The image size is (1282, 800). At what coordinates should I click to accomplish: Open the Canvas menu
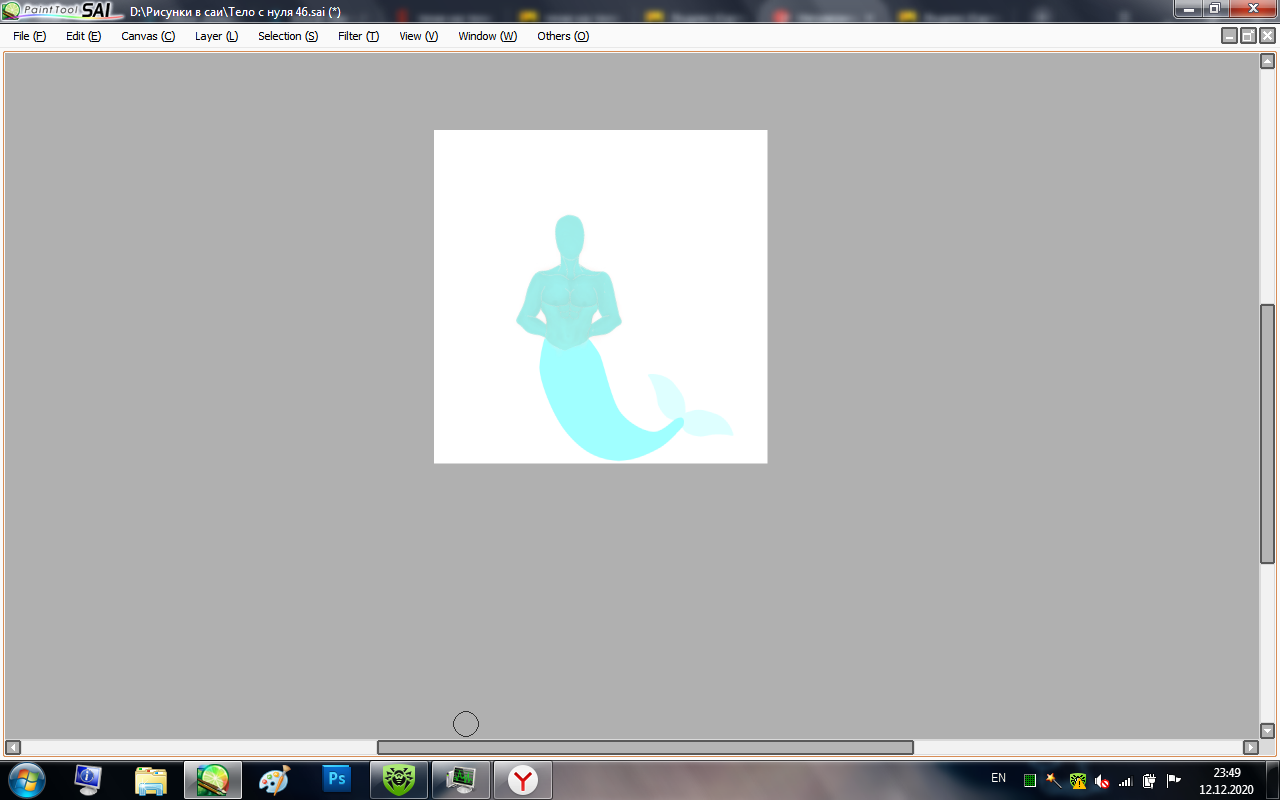[x=147, y=36]
